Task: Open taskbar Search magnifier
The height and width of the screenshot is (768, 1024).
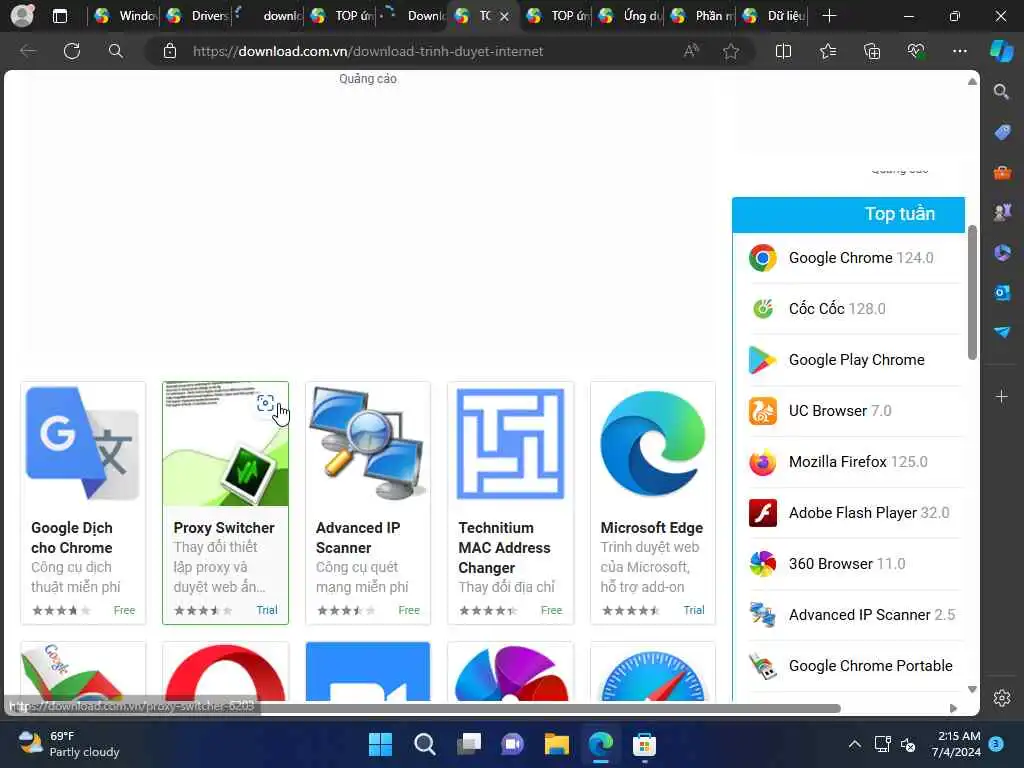Action: 424,744
